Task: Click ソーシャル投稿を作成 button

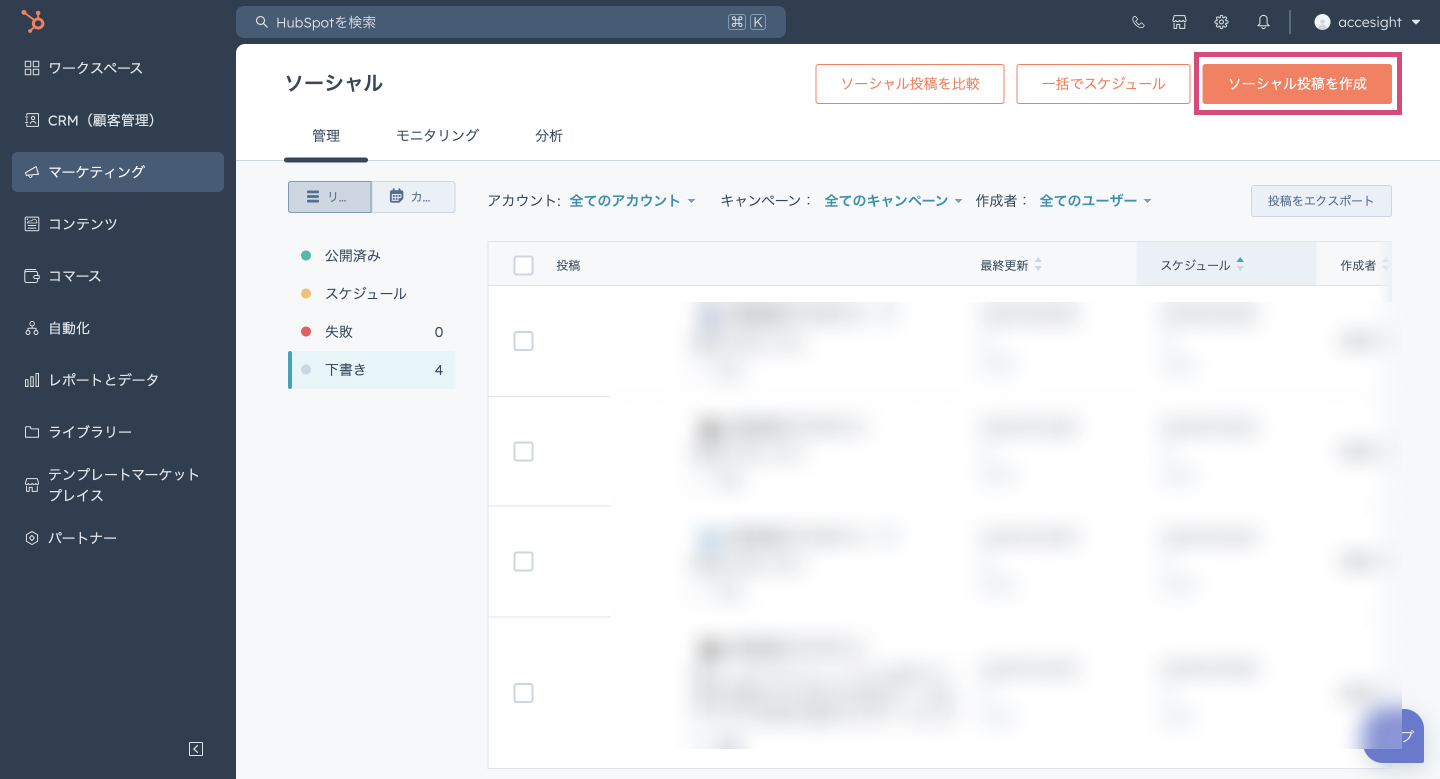Action: click(x=1297, y=84)
